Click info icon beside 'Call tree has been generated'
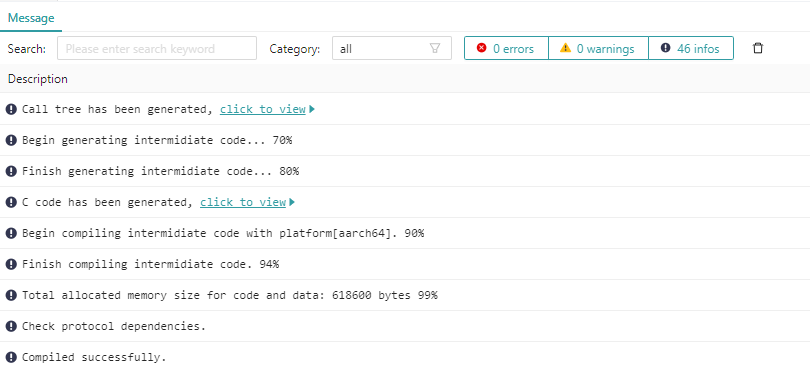The image size is (810, 372). 11,109
